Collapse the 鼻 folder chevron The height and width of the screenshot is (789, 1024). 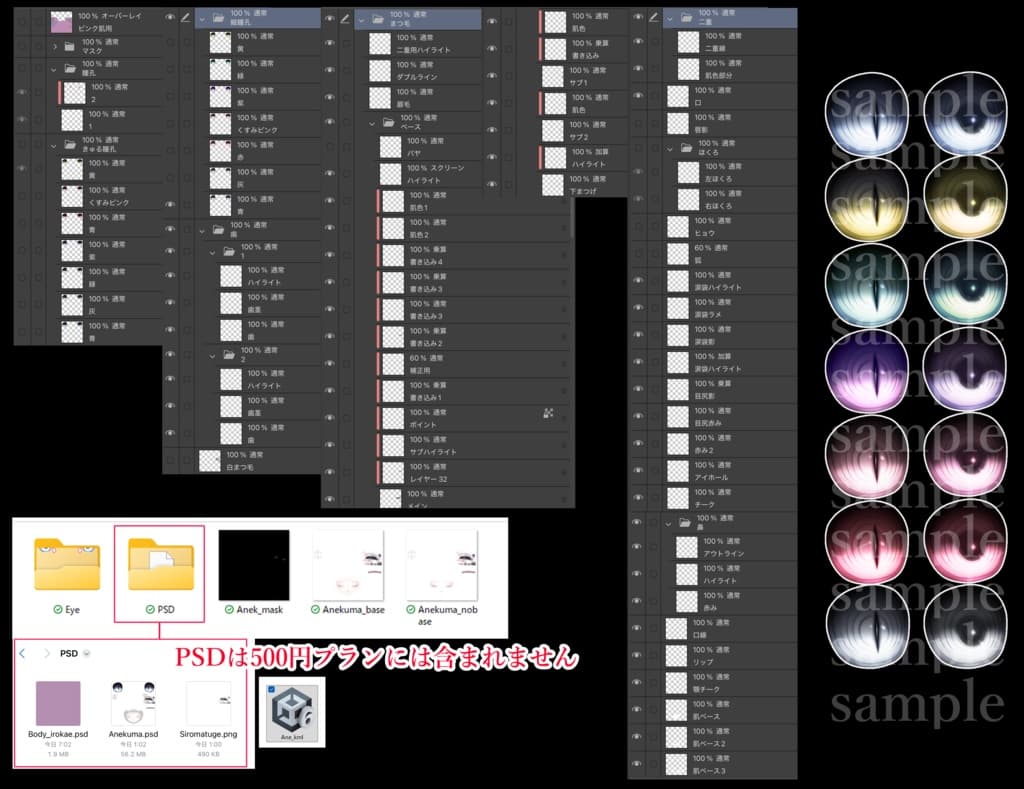coord(669,523)
